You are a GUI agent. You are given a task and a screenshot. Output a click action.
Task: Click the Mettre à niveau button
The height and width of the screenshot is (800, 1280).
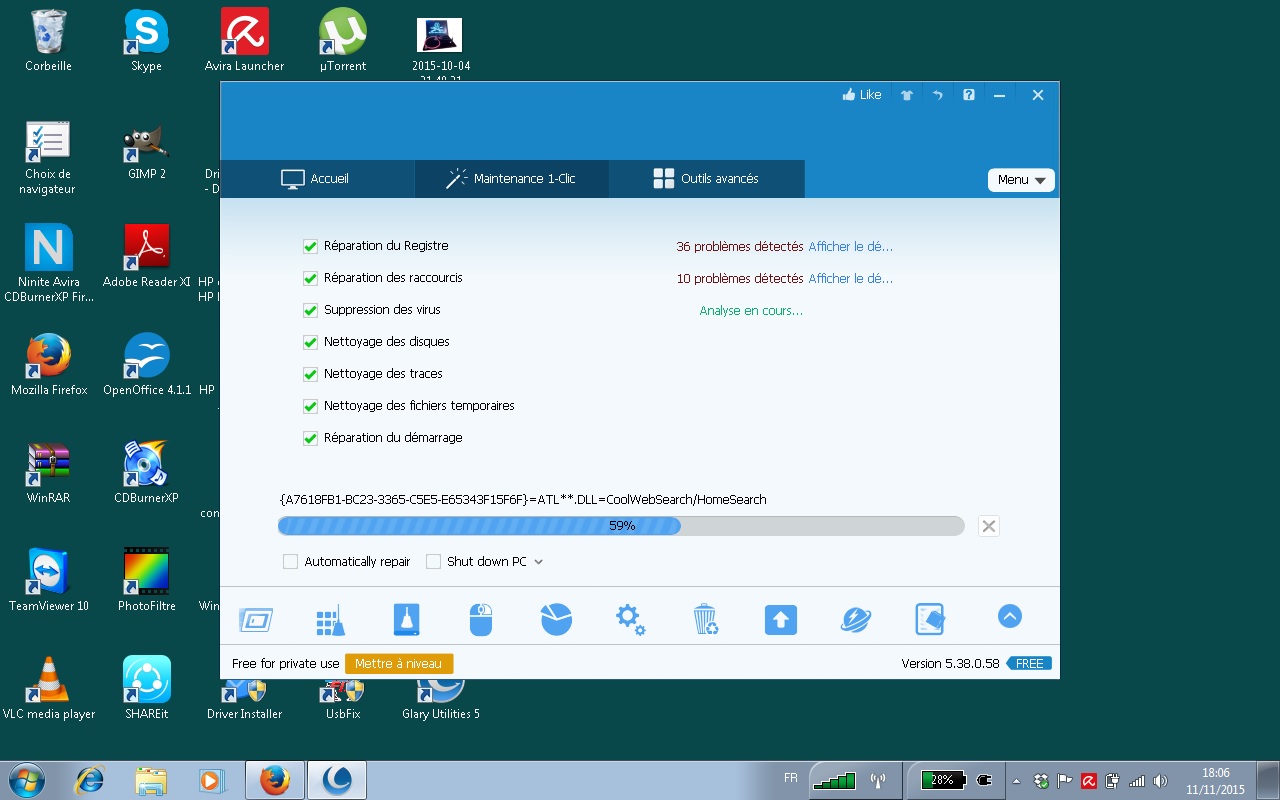point(399,664)
